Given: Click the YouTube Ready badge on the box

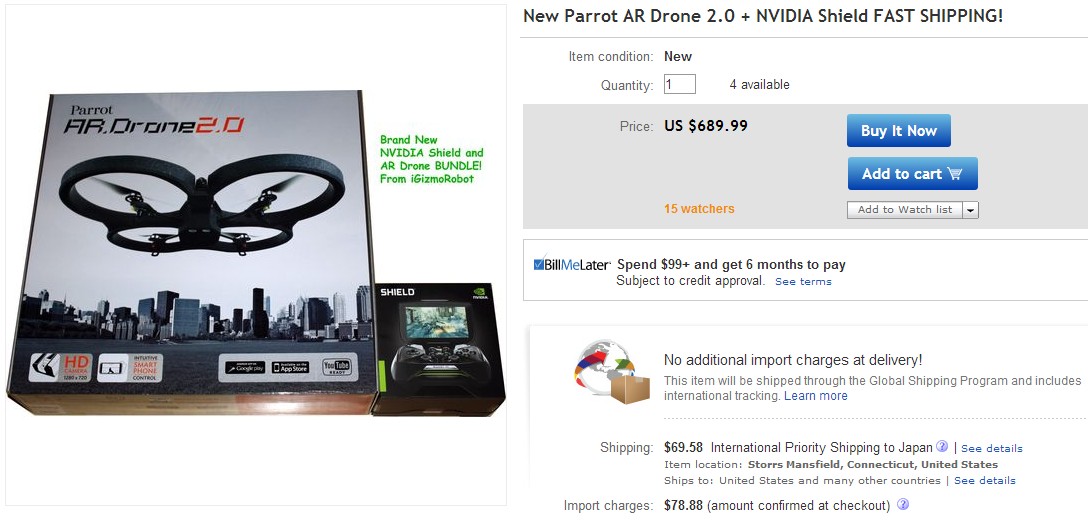Looking at the screenshot, I should coord(336,366).
